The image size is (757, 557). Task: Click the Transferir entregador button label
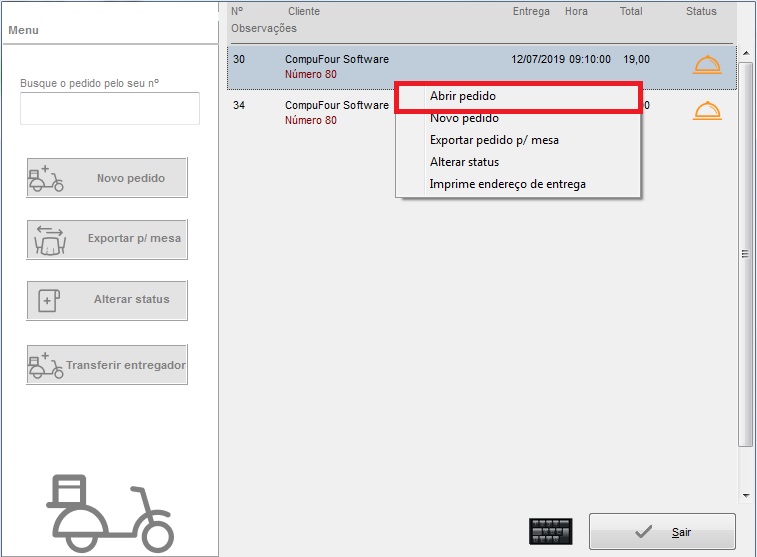click(126, 366)
